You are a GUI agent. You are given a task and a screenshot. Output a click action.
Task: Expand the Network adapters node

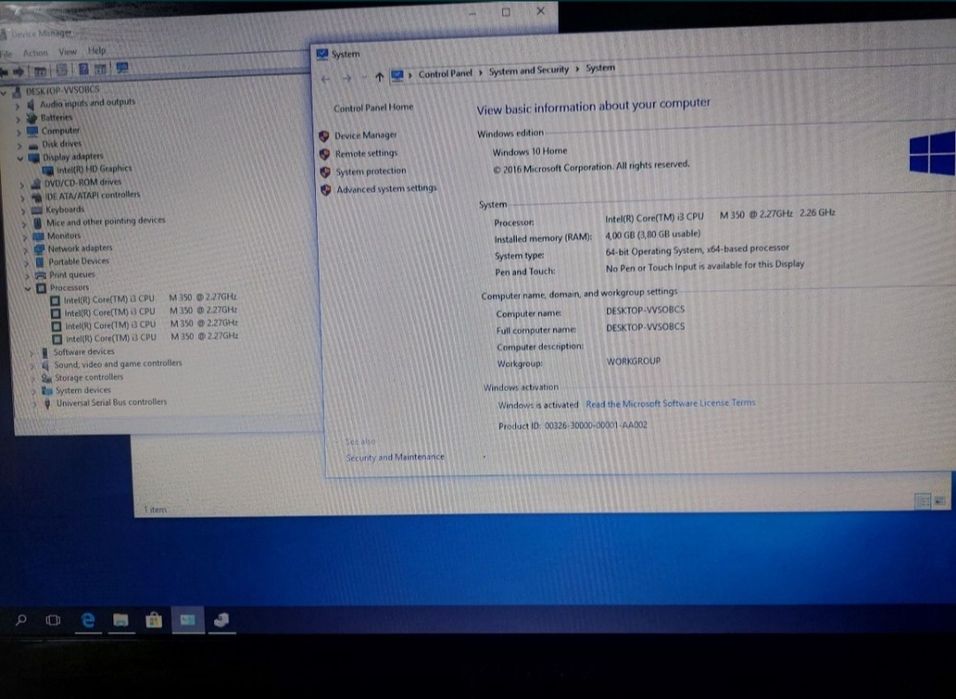(26, 249)
